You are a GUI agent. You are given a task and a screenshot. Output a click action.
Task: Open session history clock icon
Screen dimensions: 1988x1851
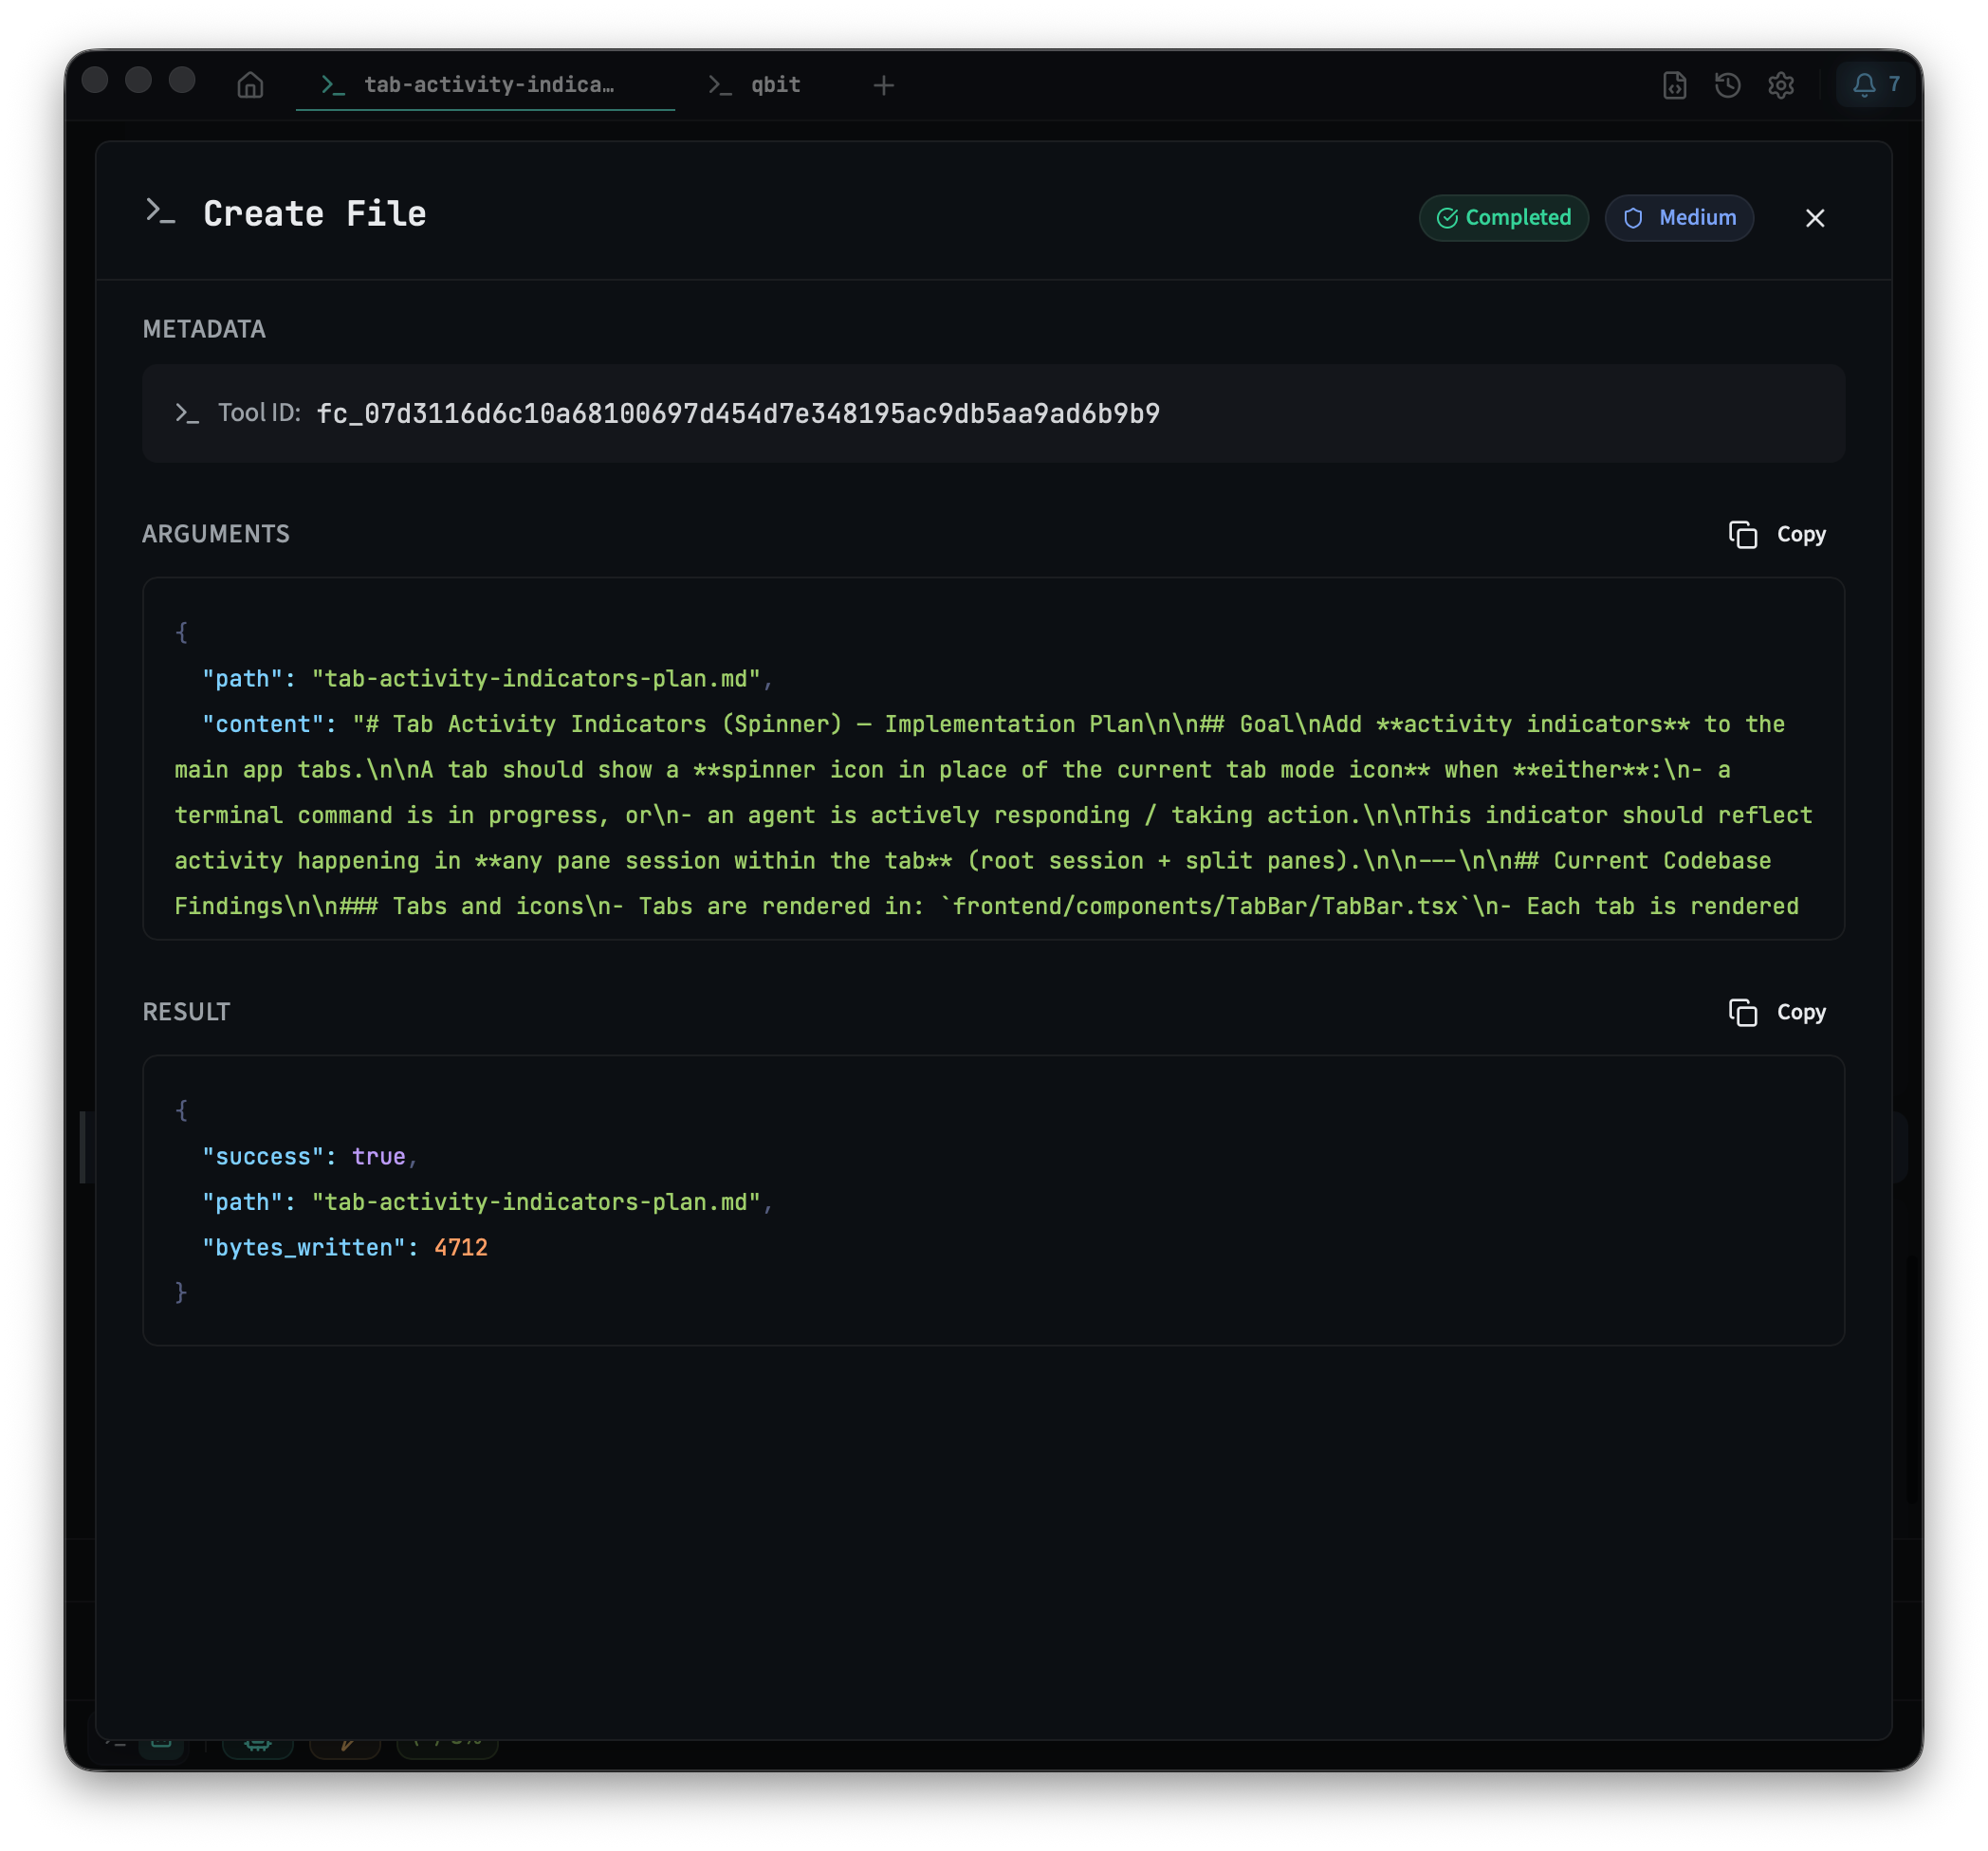pyautogui.click(x=1728, y=85)
